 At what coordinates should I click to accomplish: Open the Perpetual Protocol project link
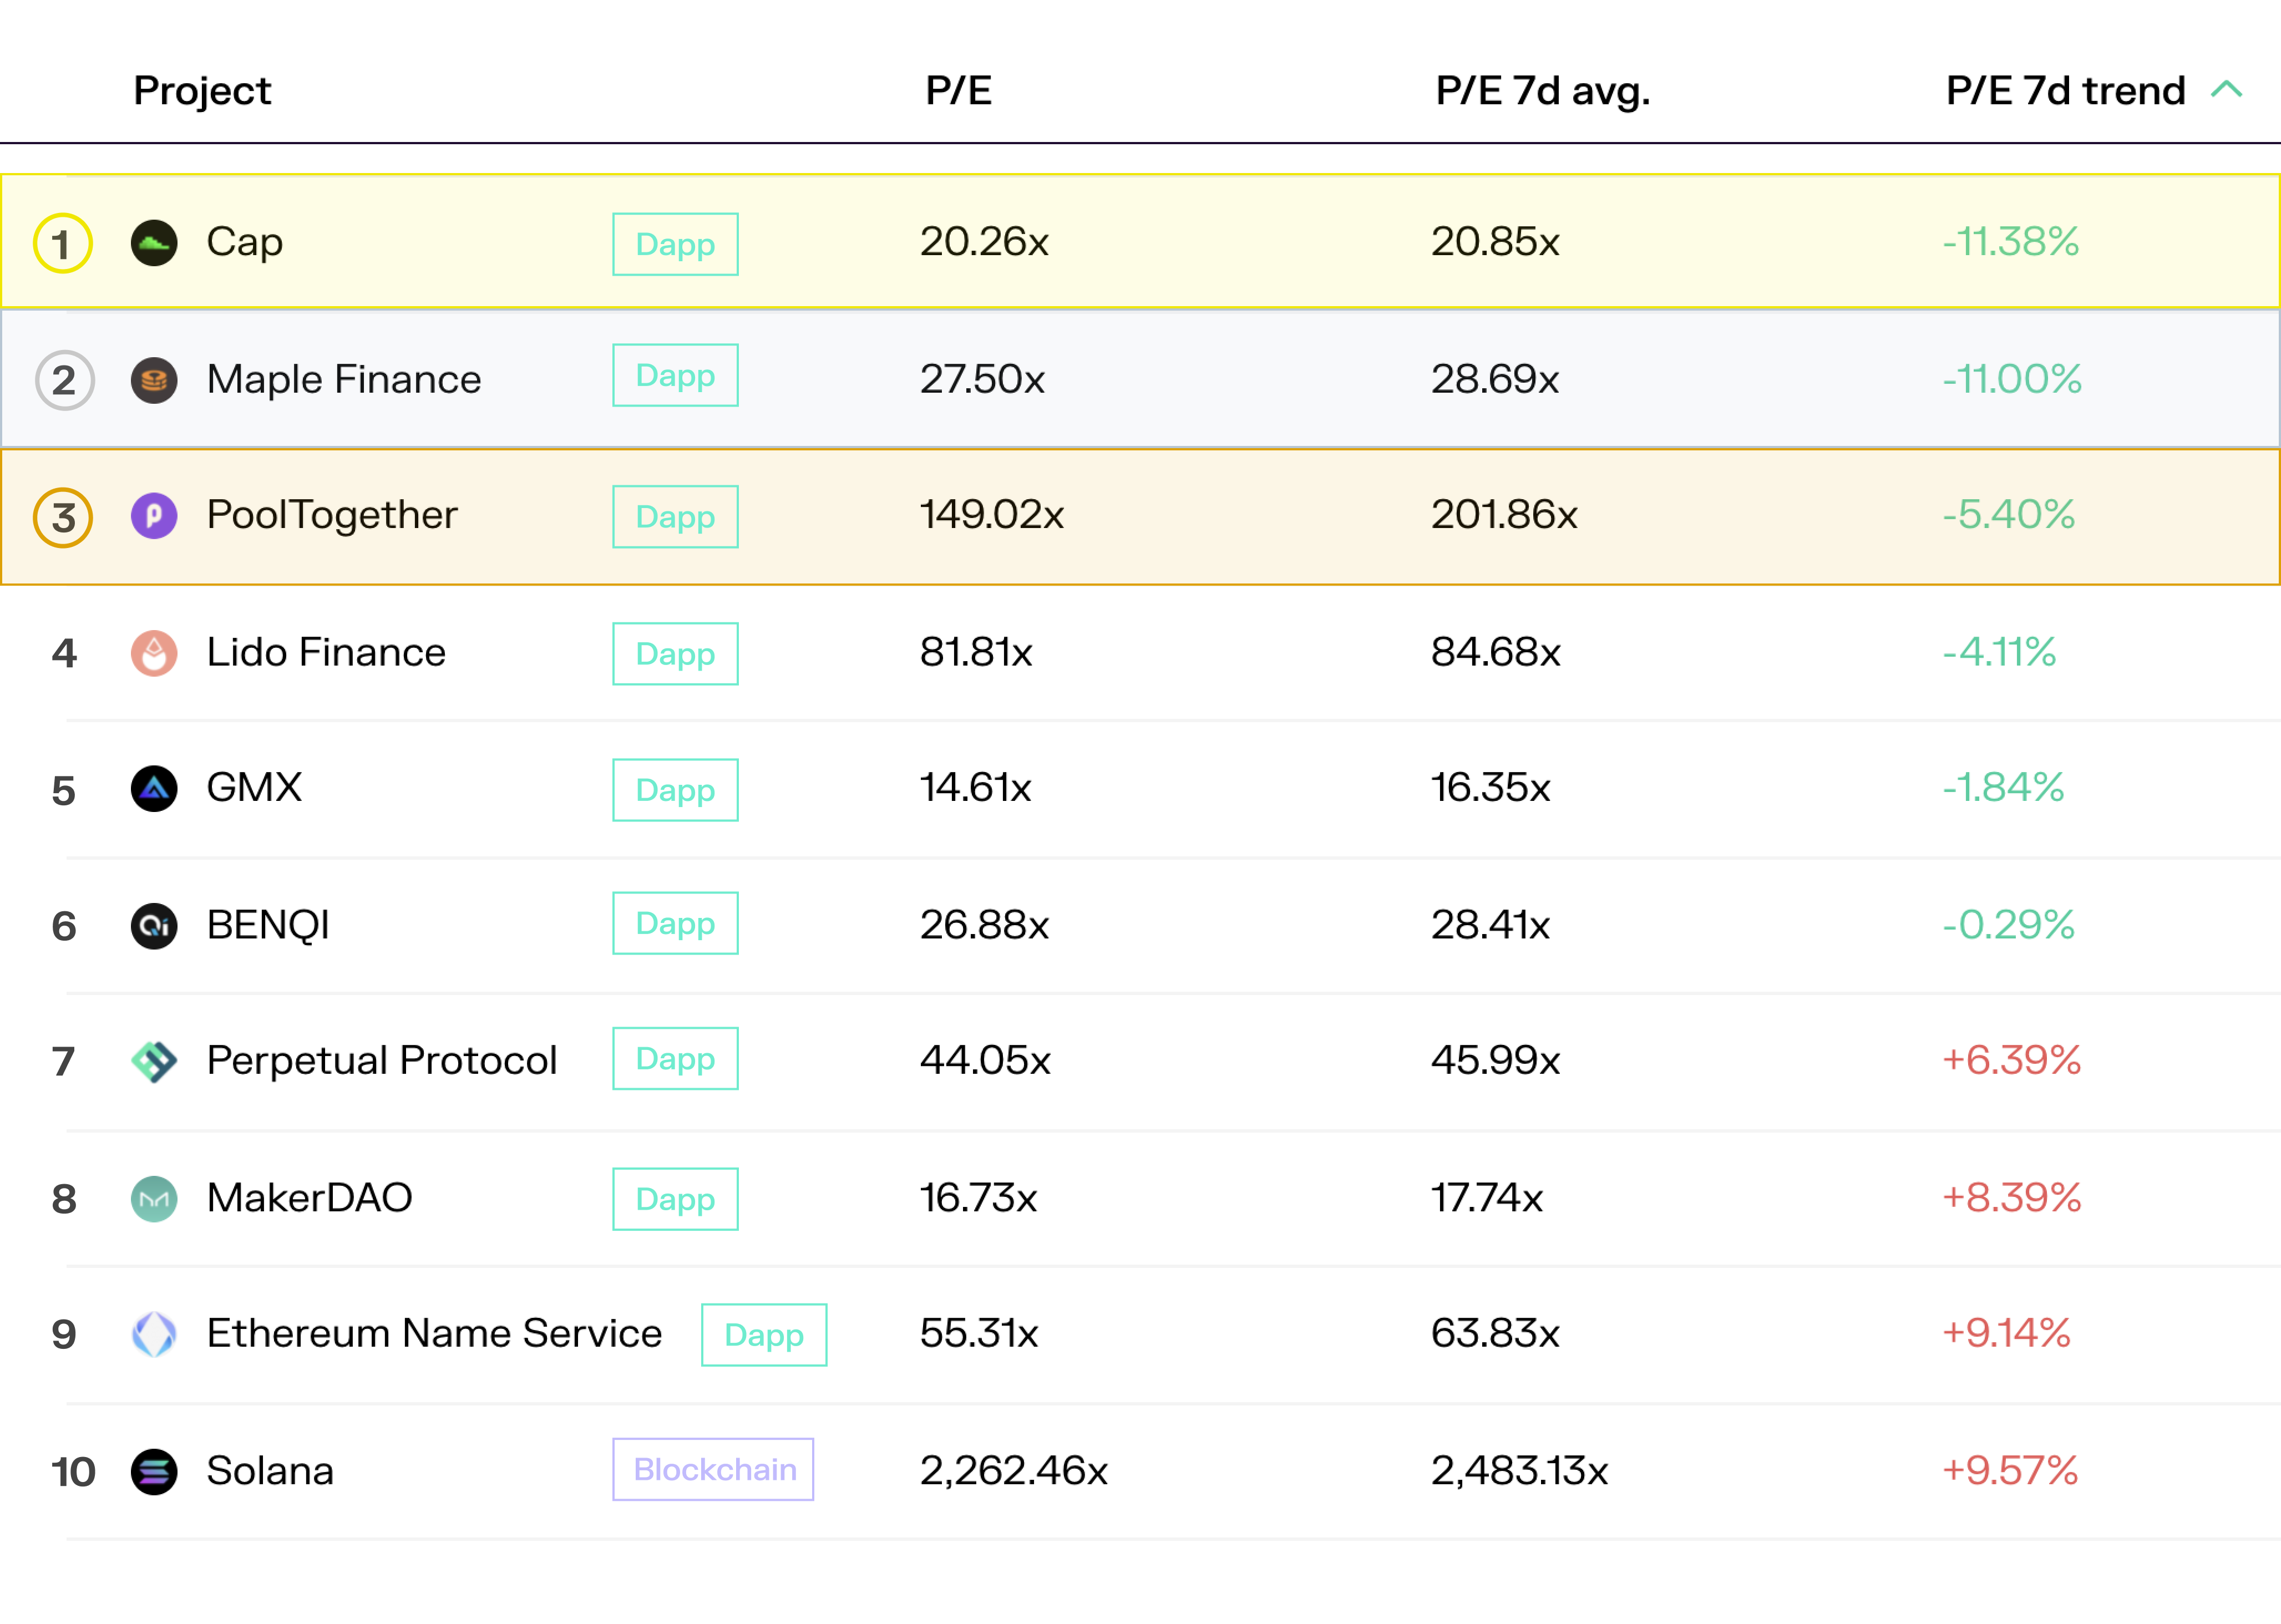[381, 1060]
